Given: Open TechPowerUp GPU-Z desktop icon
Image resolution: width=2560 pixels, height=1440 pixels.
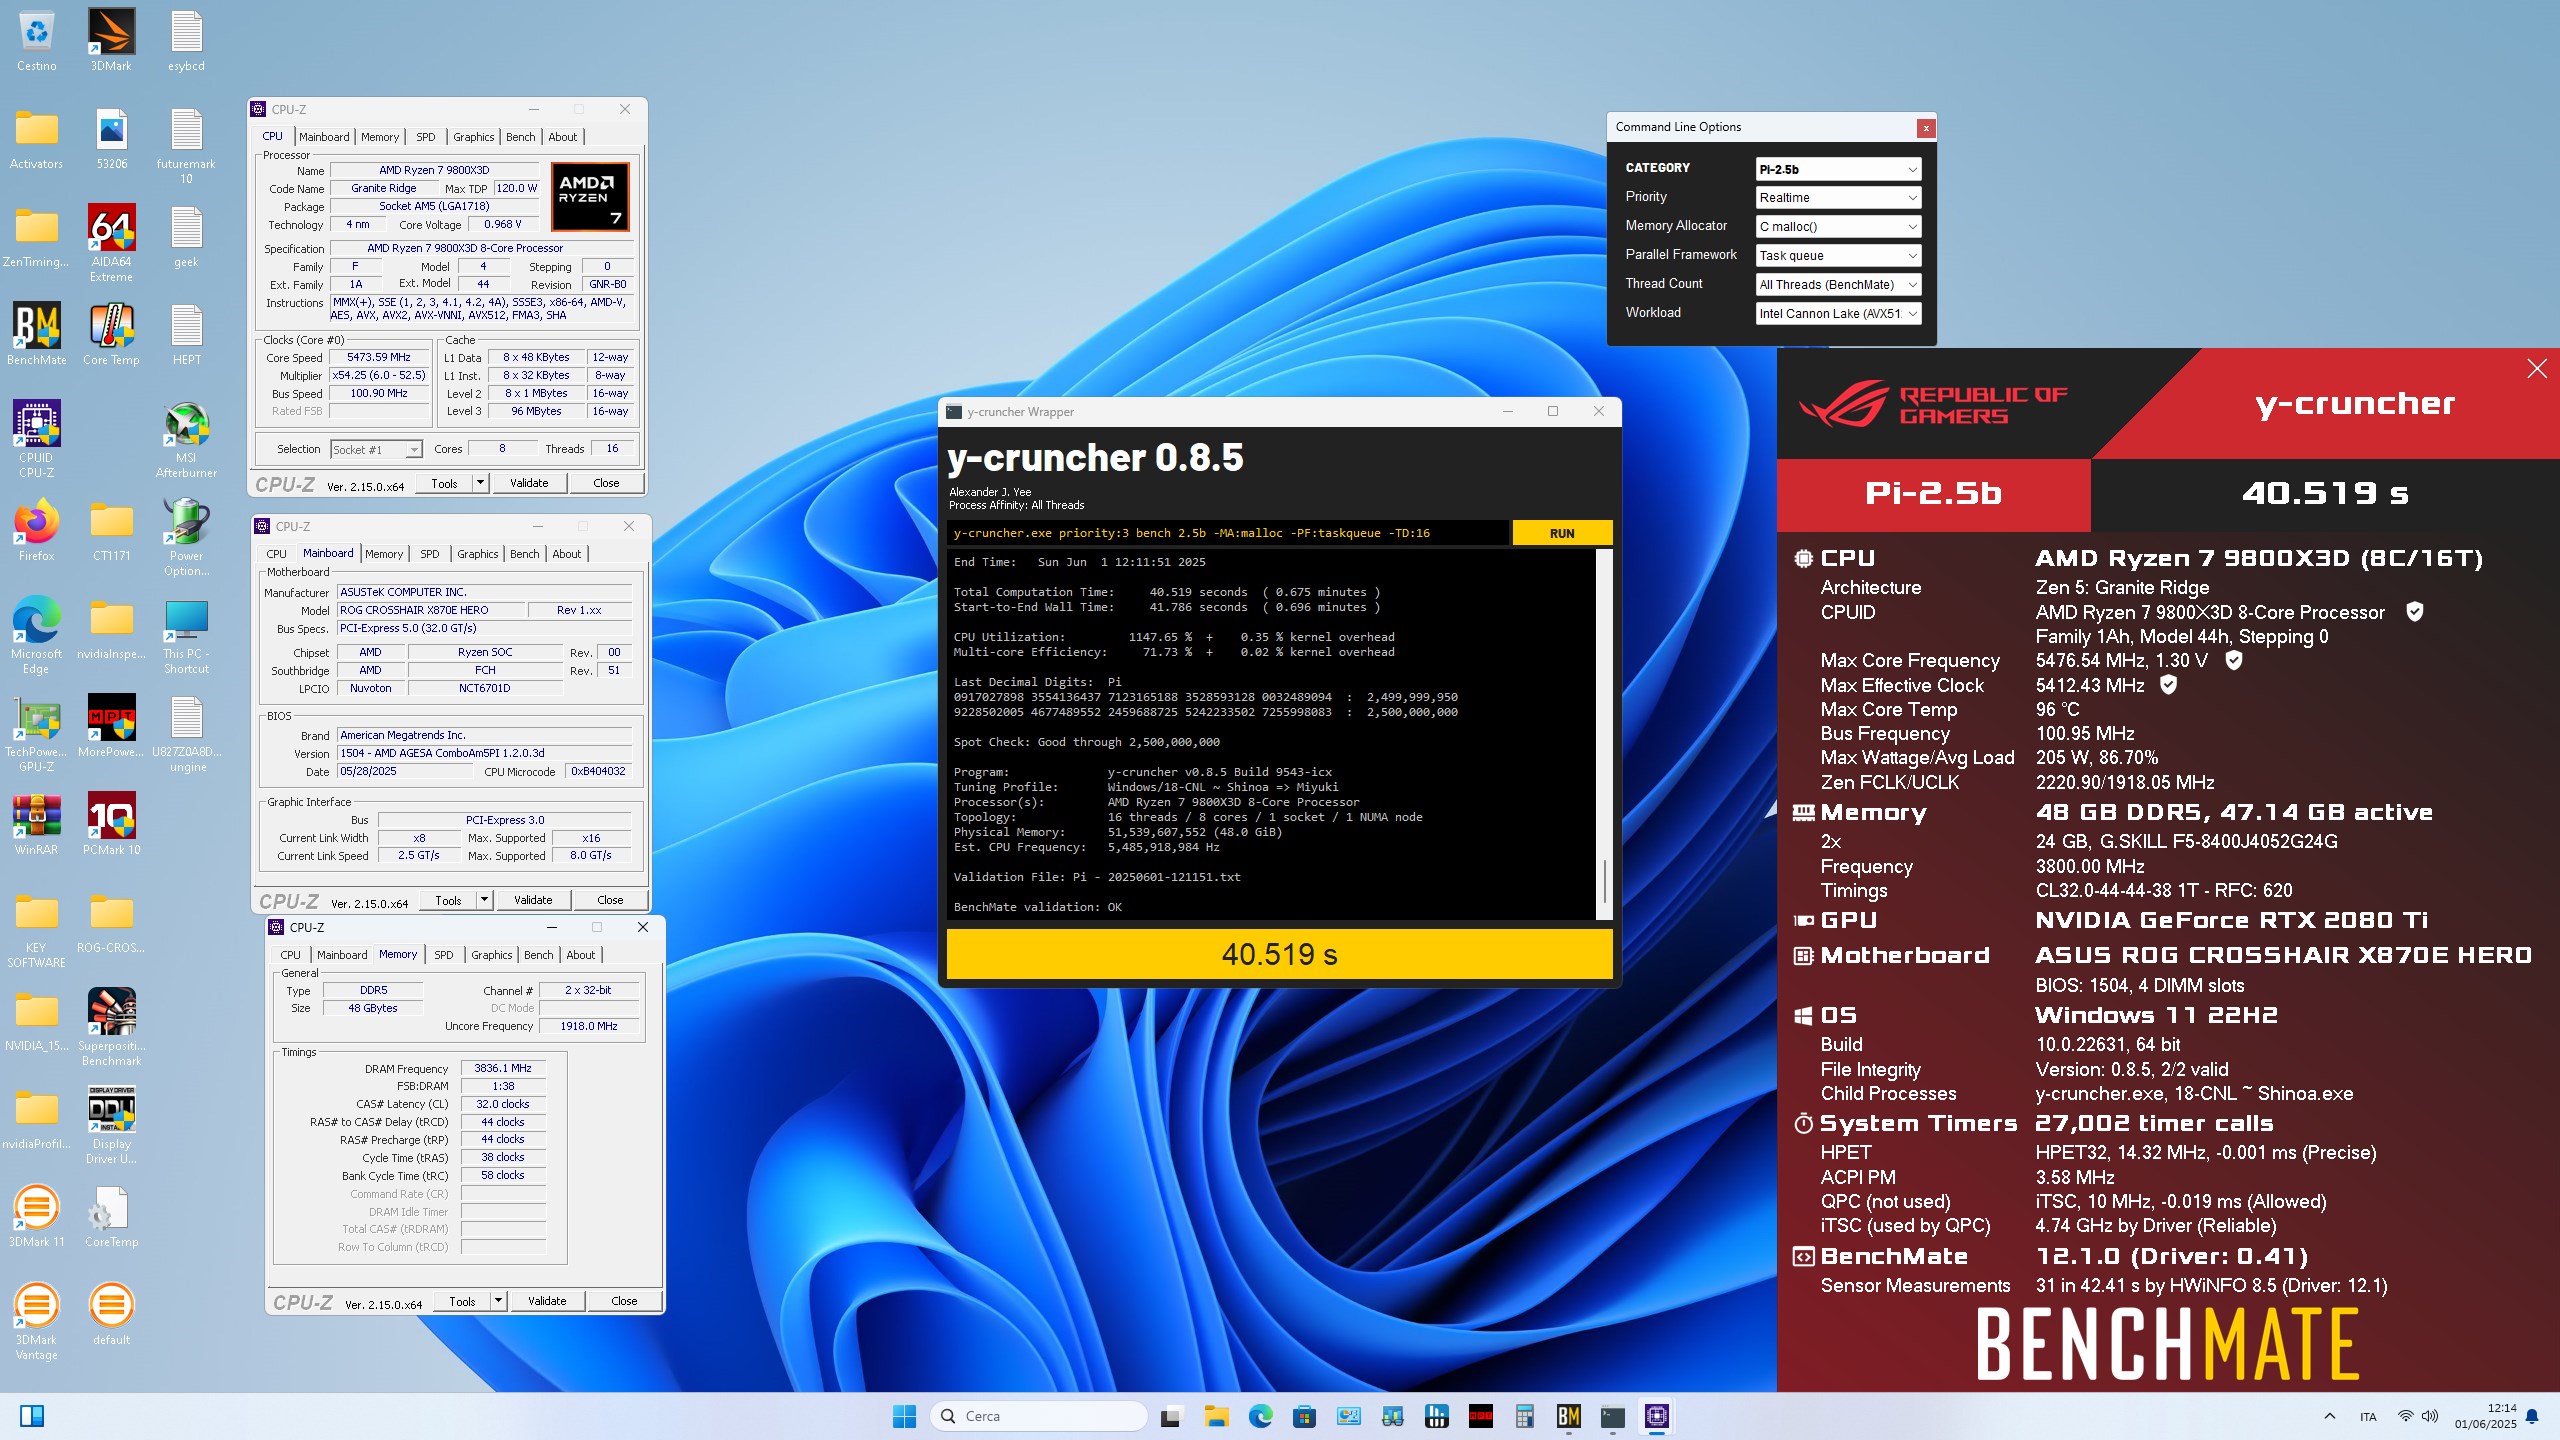Looking at the screenshot, I should [36, 733].
